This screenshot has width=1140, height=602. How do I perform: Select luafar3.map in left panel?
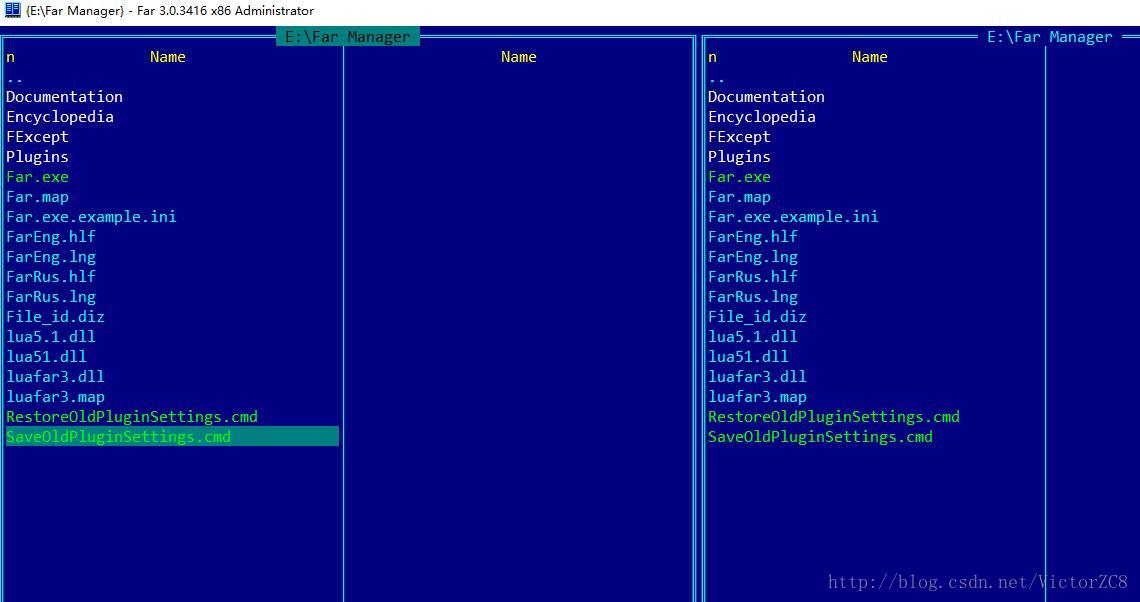(x=55, y=397)
